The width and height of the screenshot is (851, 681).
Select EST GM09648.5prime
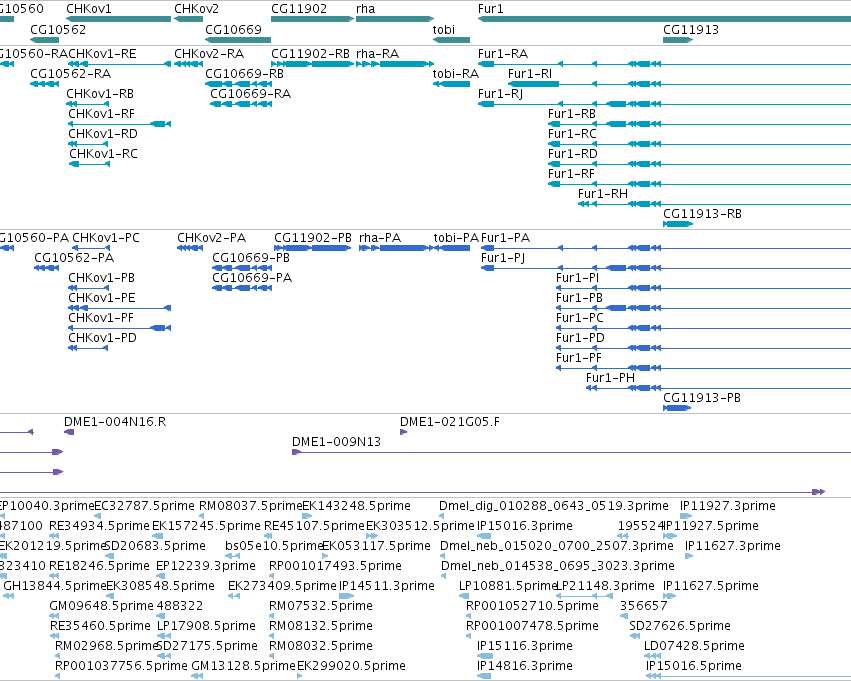101,606
